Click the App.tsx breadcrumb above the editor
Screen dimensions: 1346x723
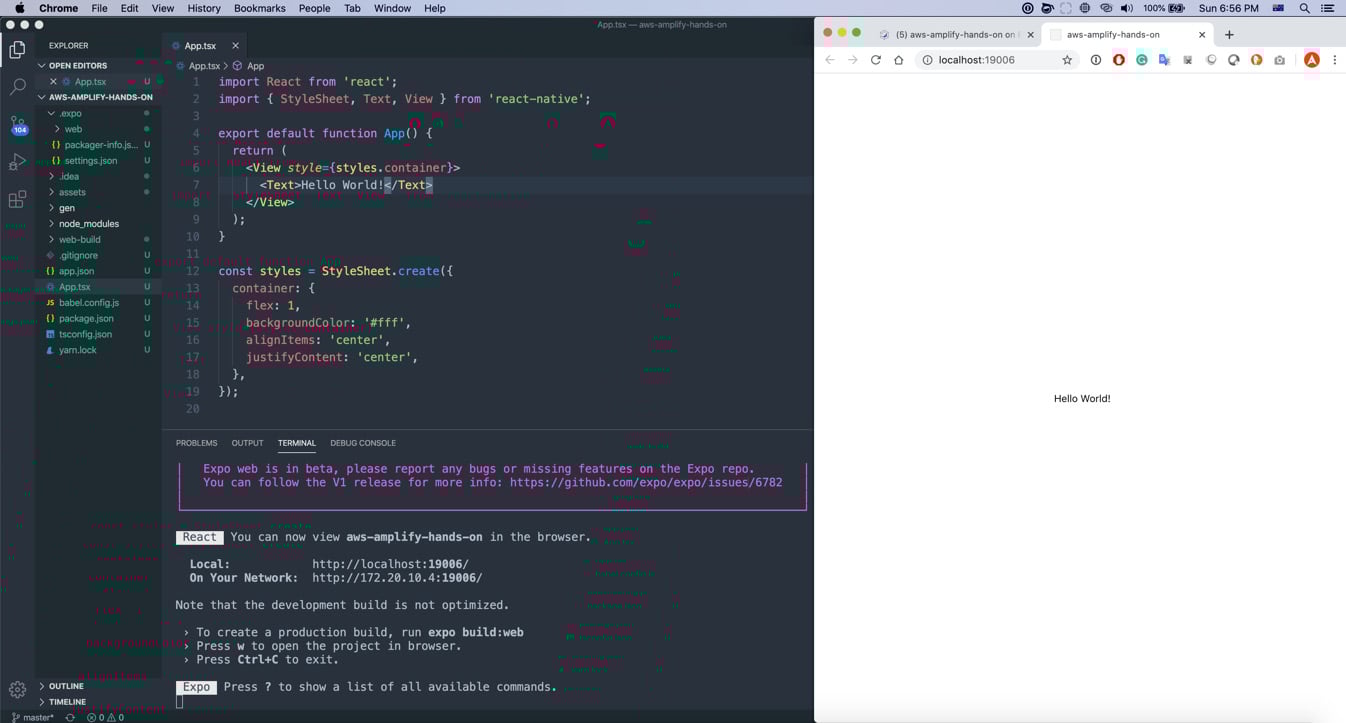[x=204, y=66]
